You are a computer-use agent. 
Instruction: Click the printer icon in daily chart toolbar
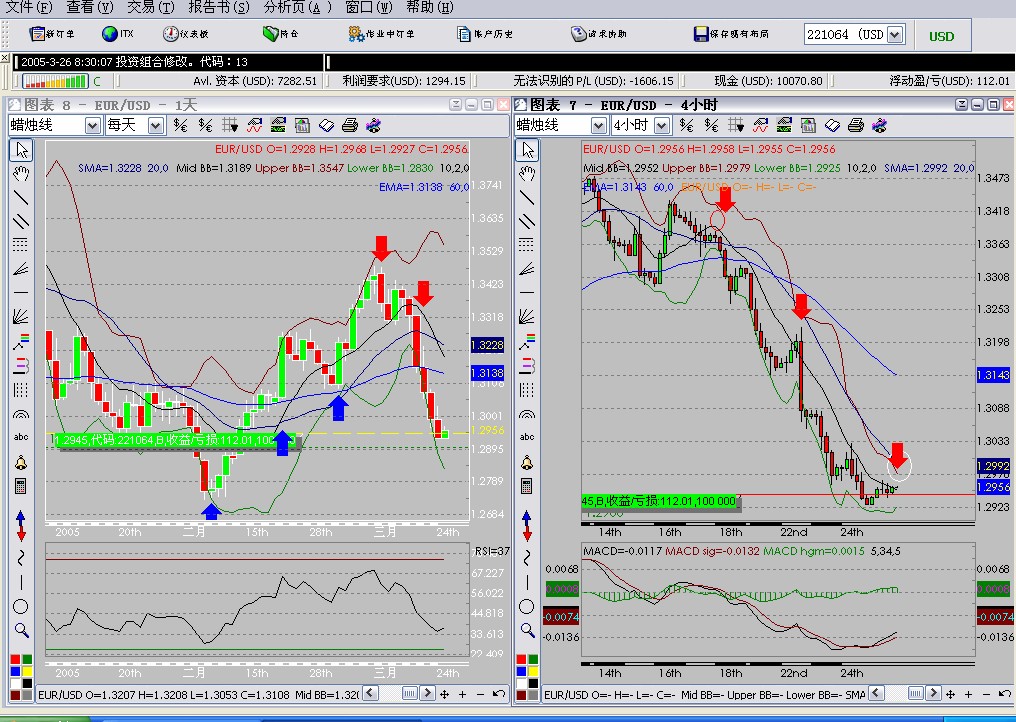[x=350, y=125]
